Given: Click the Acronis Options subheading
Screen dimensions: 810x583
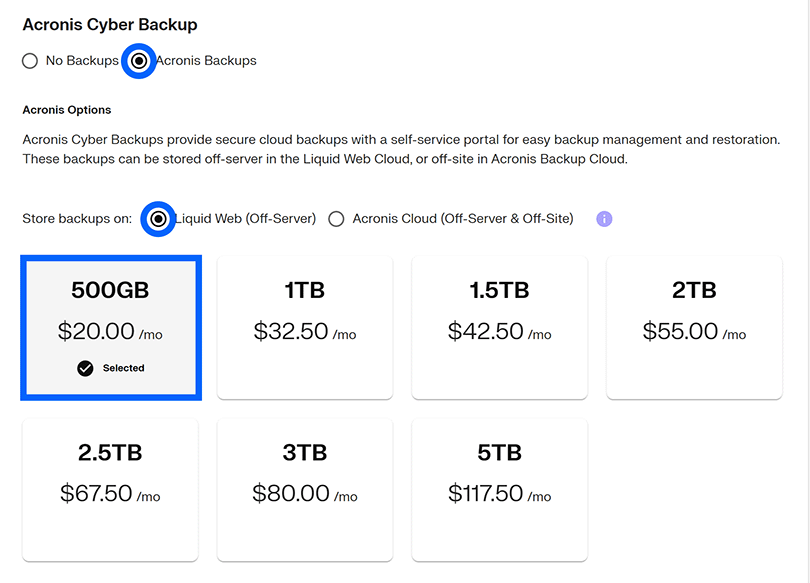Looking at the screenshot, I should coord(67,110).
